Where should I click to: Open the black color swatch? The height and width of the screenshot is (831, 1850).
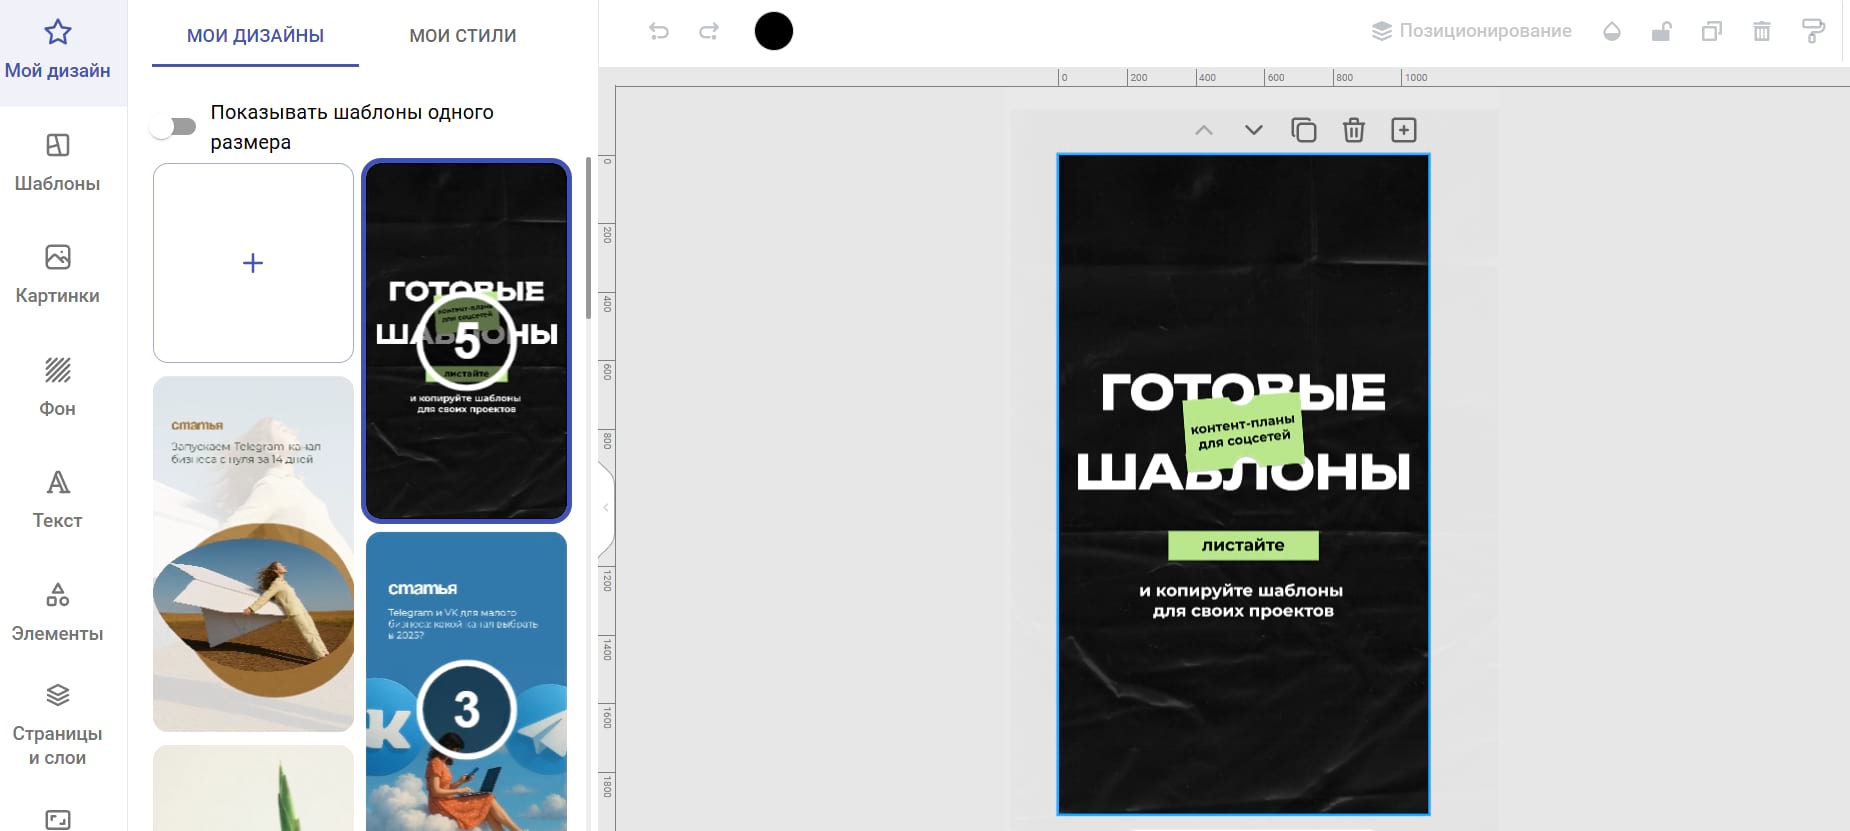click(x=773, y=31)
